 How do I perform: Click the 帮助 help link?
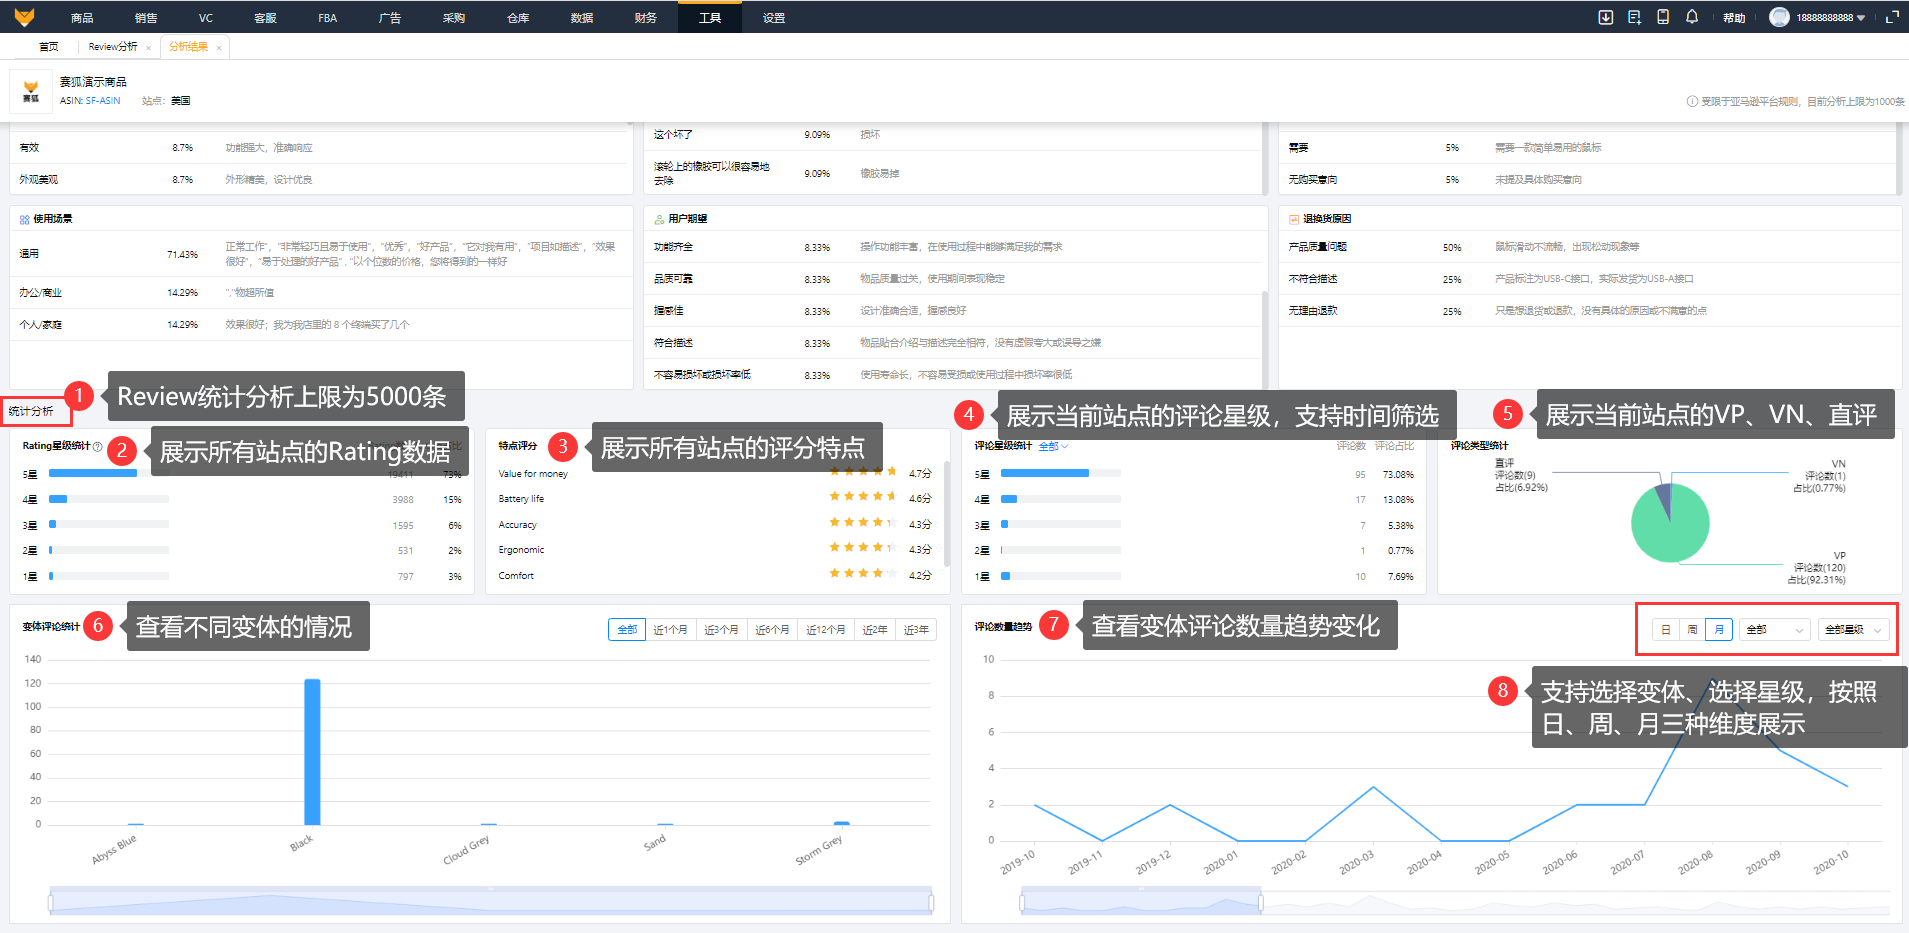click(x=1734, y=18)
